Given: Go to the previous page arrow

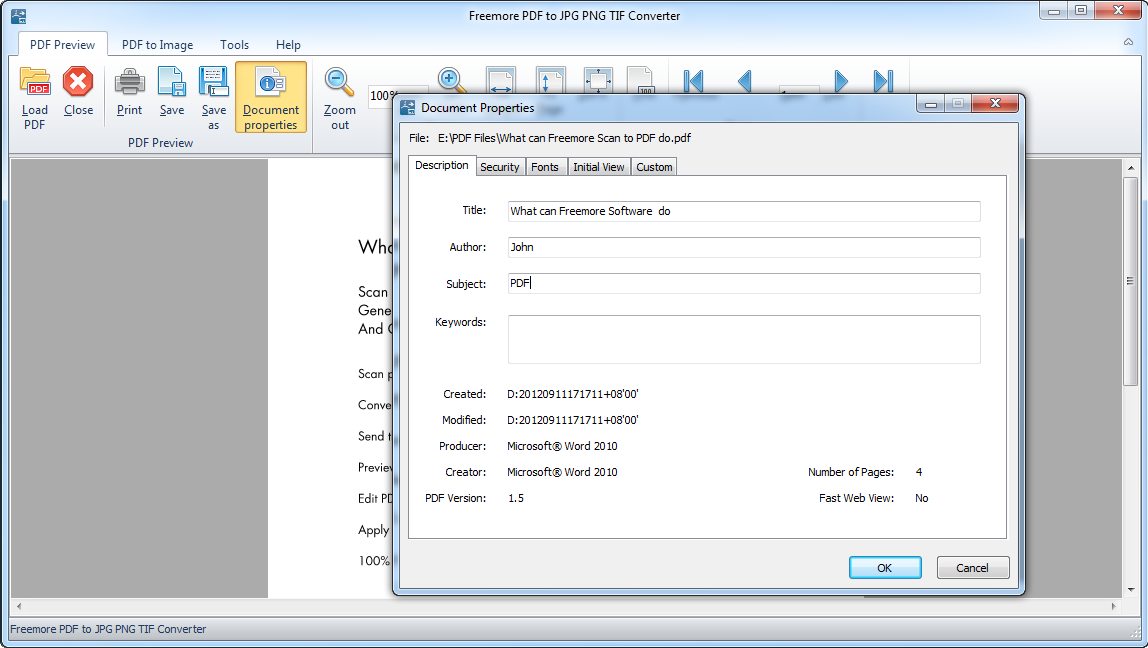Looking at the screenshot, I should pos(745,81).
